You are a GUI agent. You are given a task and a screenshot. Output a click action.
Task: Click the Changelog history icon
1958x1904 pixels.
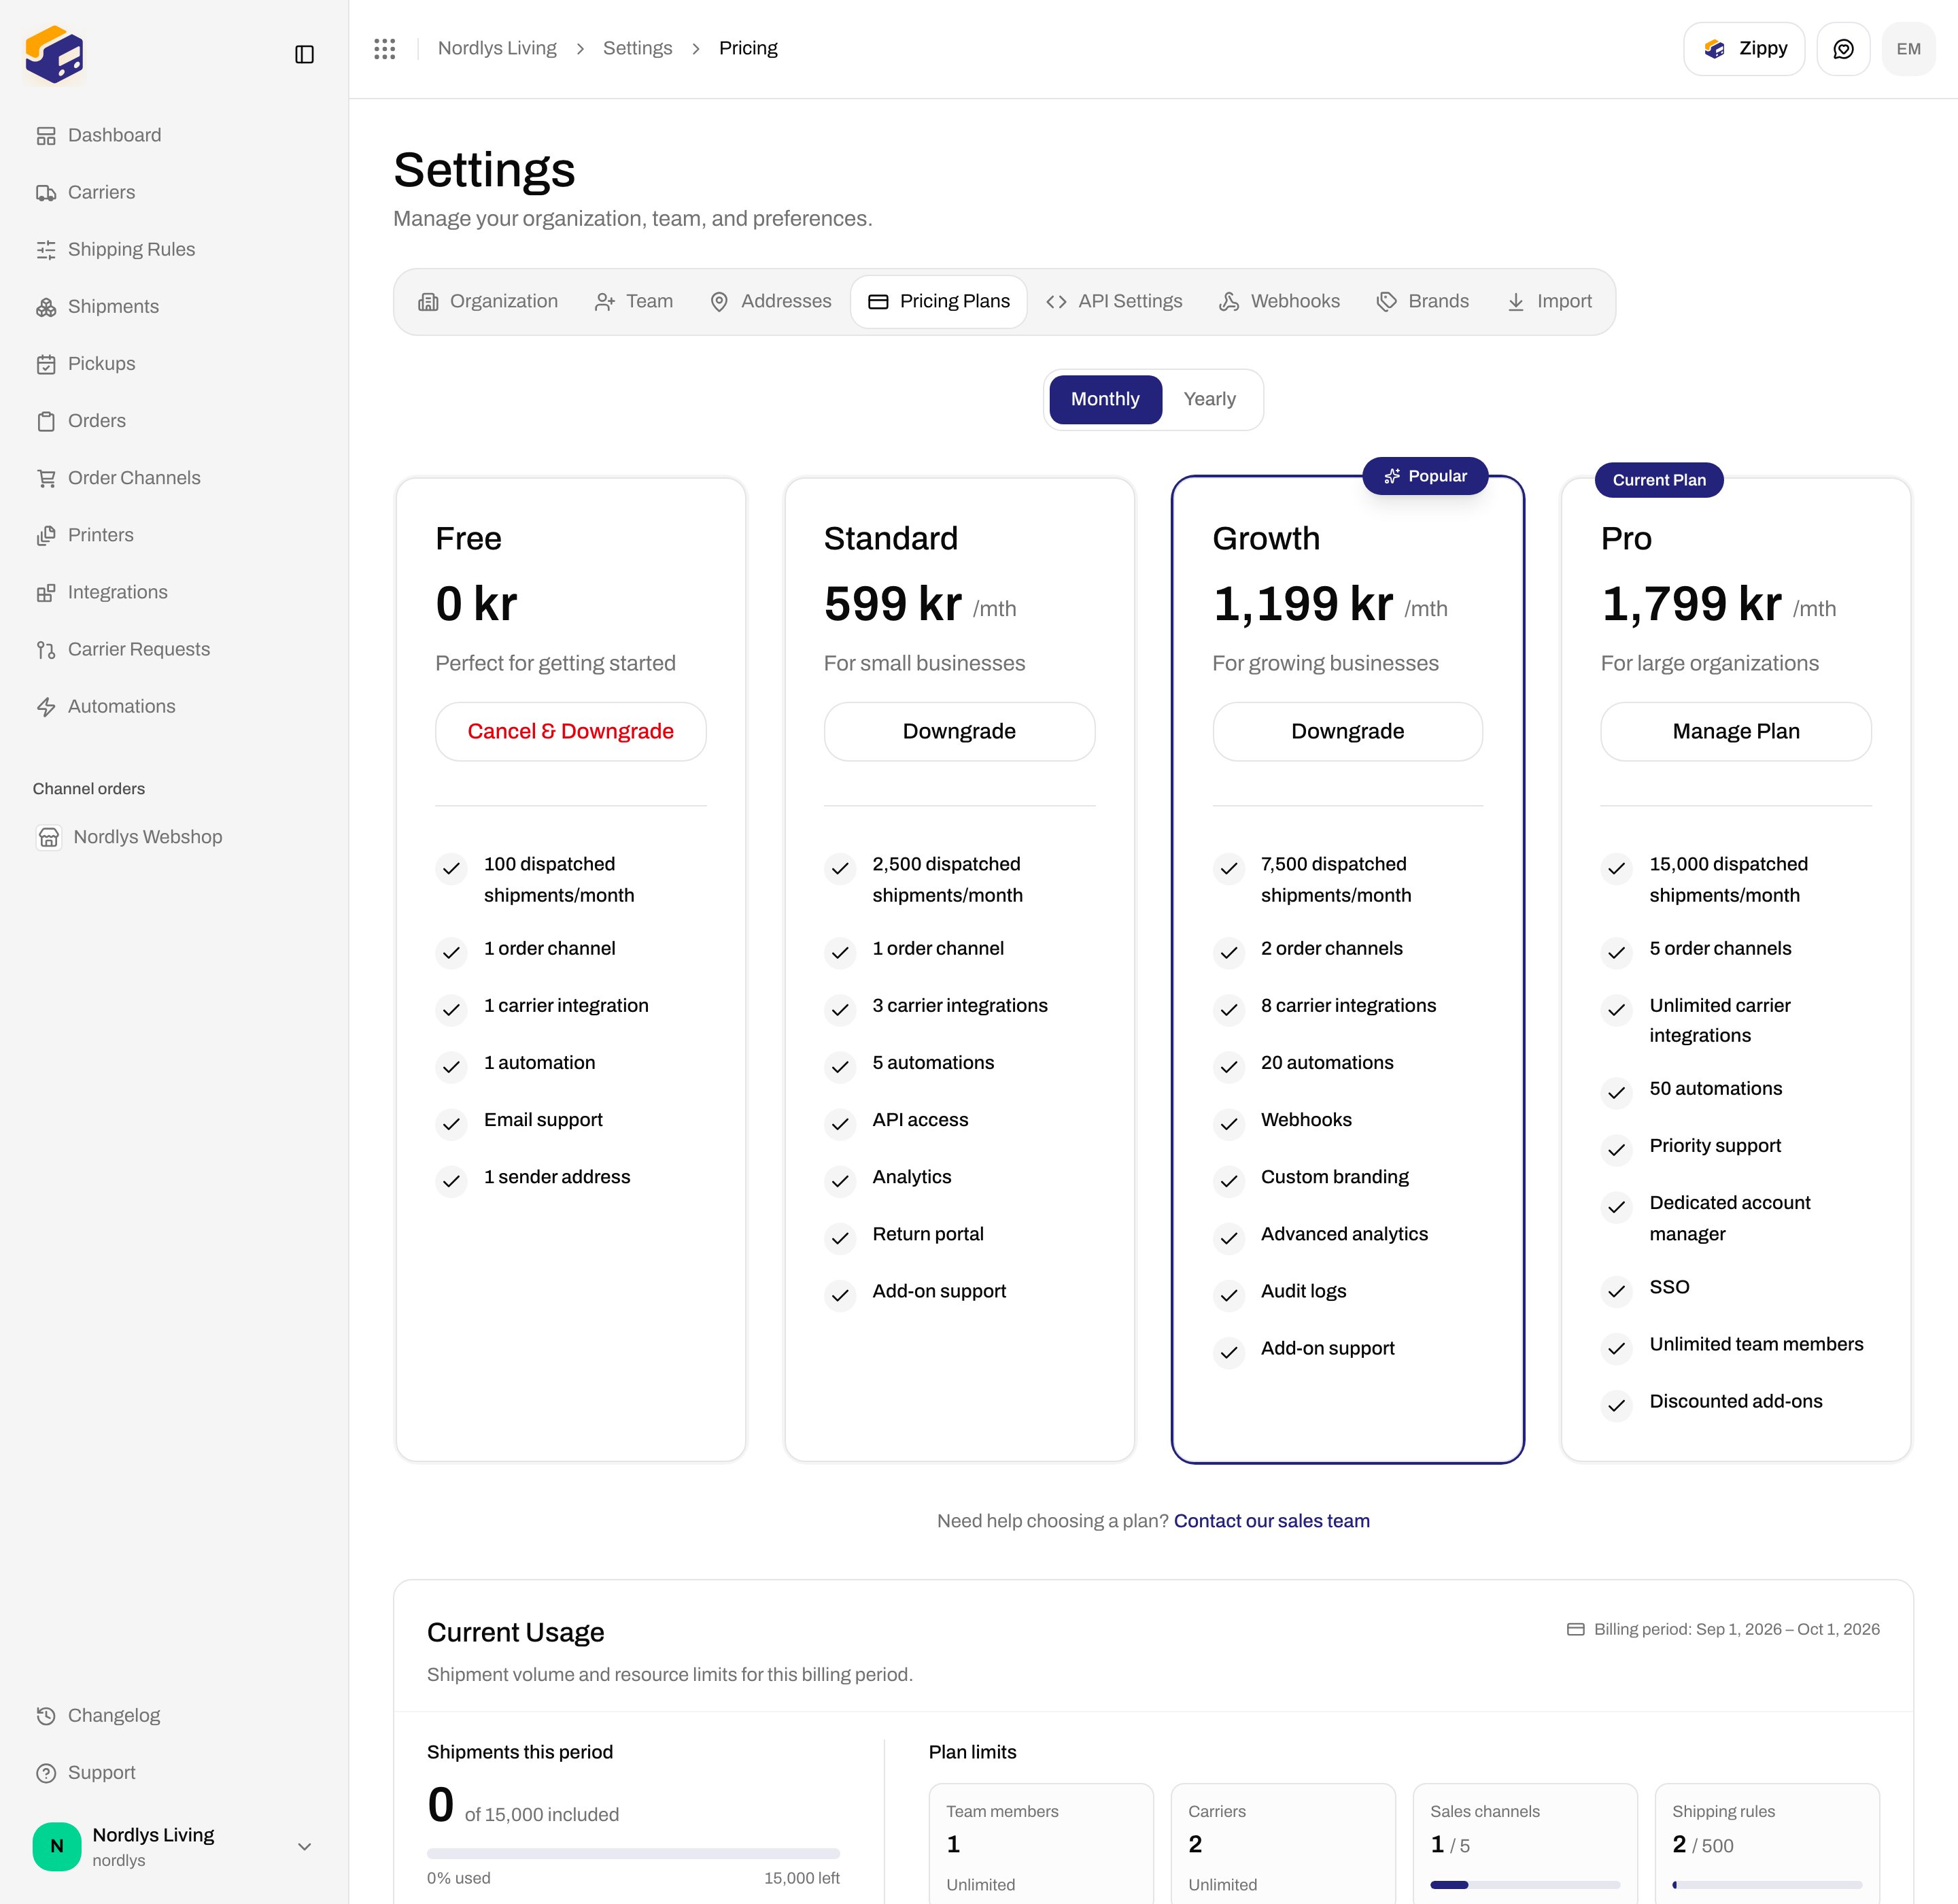(x=46, y=1715)
